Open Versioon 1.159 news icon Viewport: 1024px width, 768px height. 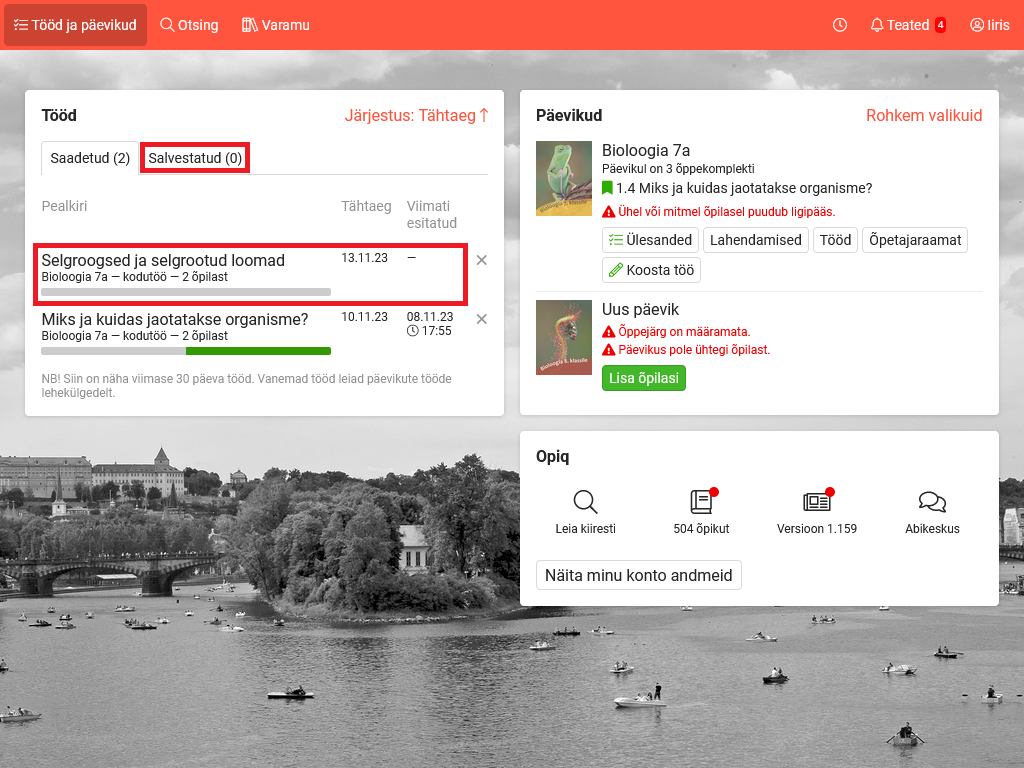pos(817,502)
